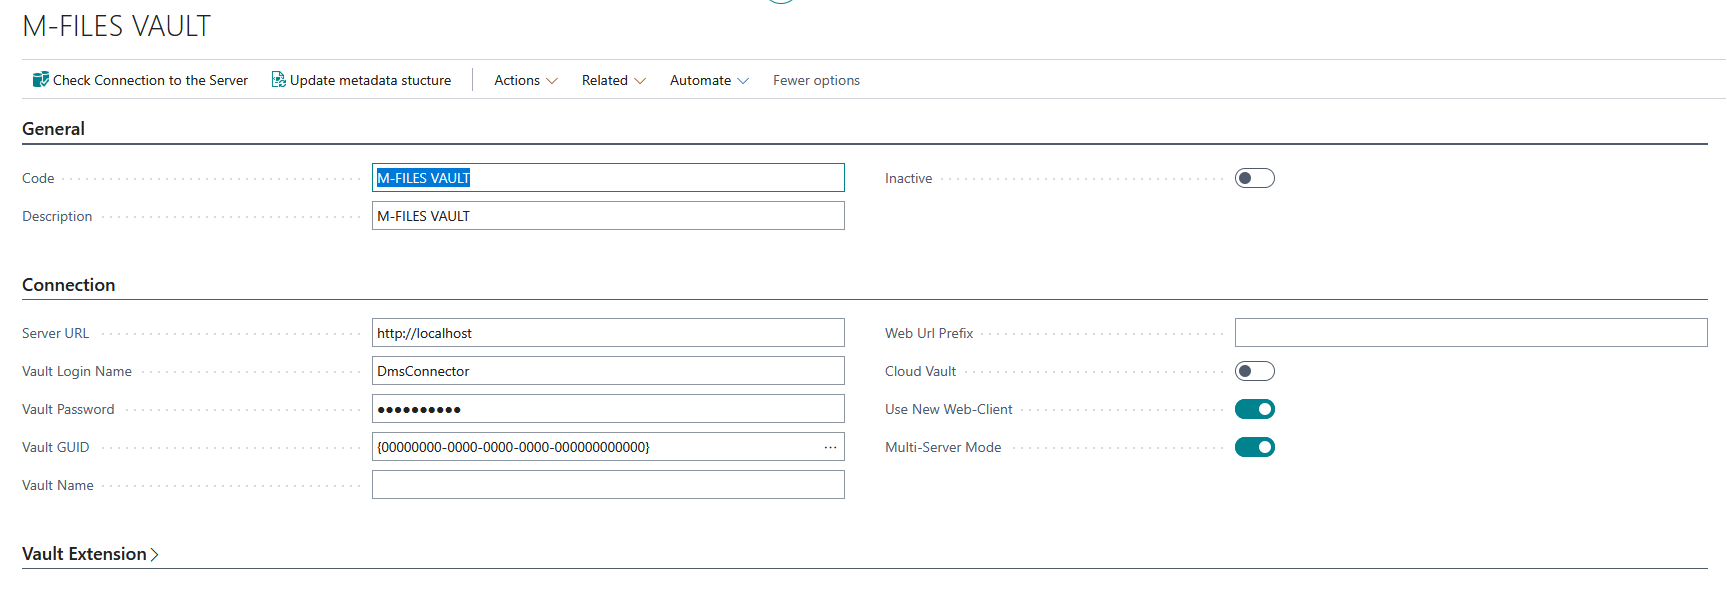This screenshot has width=1727, height=589.
Task: Open the Actions dropdown menu
Action: coord(526,80)
